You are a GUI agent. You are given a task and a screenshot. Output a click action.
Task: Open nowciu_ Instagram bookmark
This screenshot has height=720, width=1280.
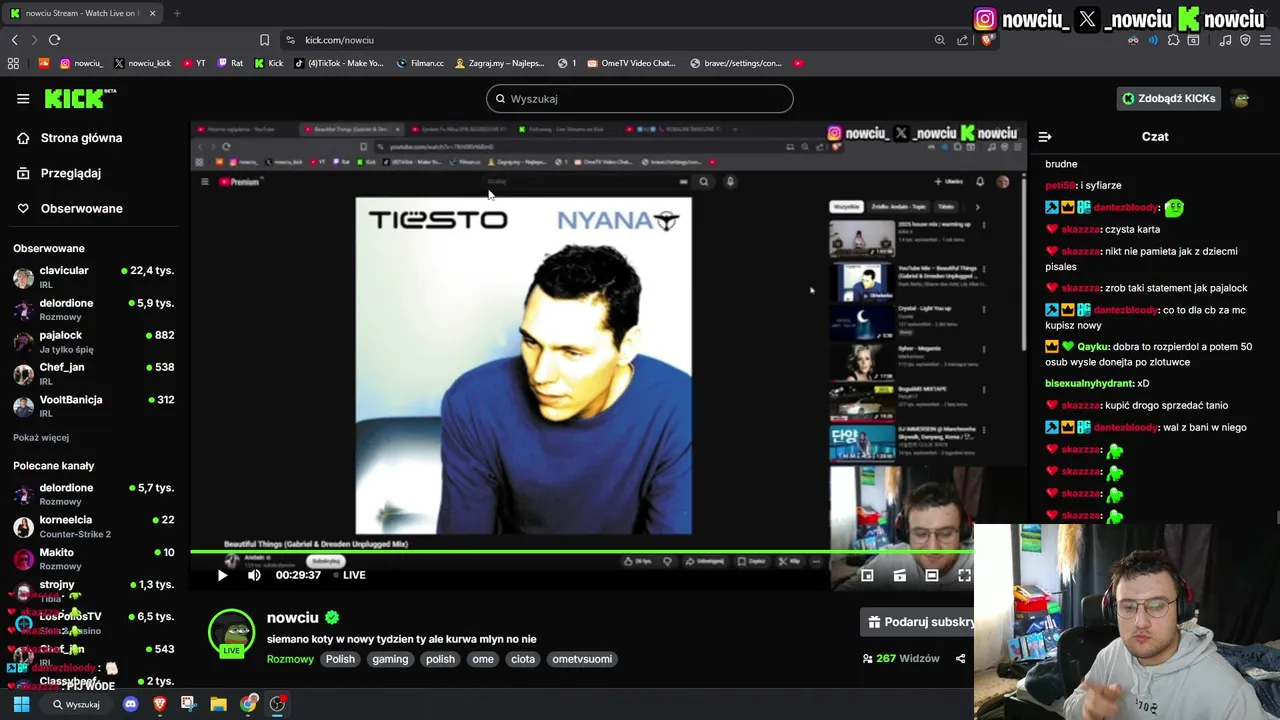click(81, 63)
